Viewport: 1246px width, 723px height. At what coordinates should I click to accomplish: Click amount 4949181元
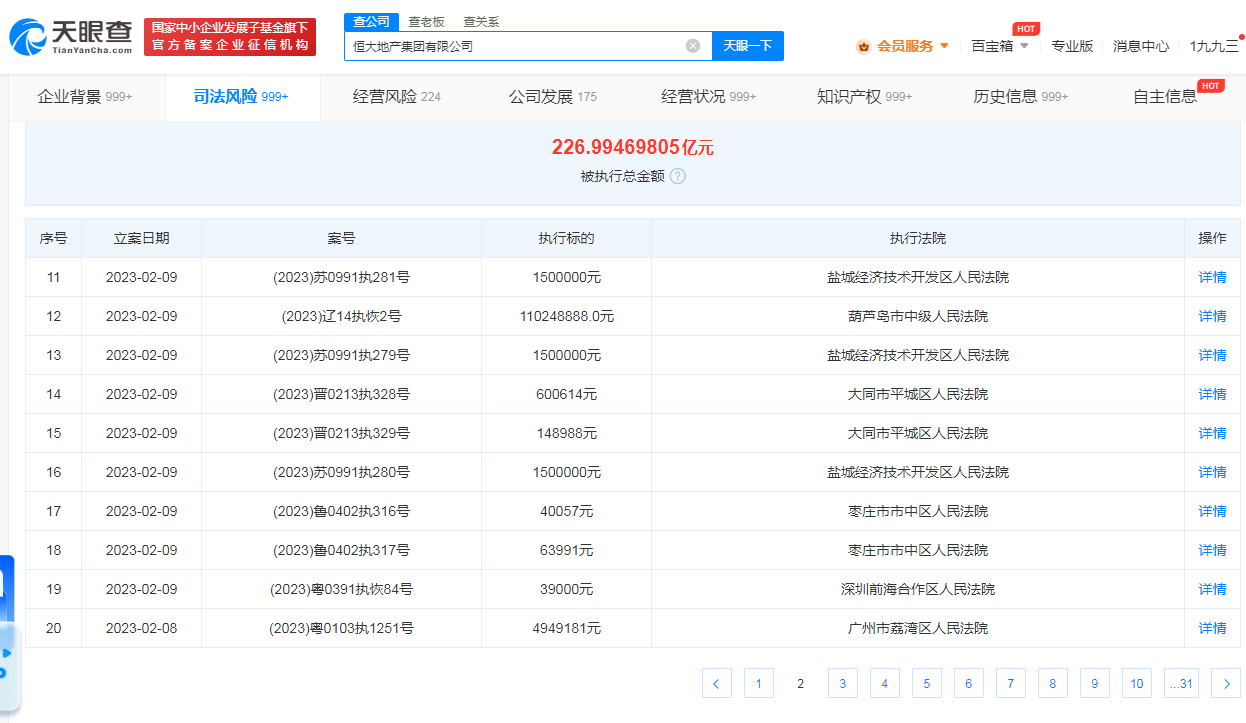point(567,628)
